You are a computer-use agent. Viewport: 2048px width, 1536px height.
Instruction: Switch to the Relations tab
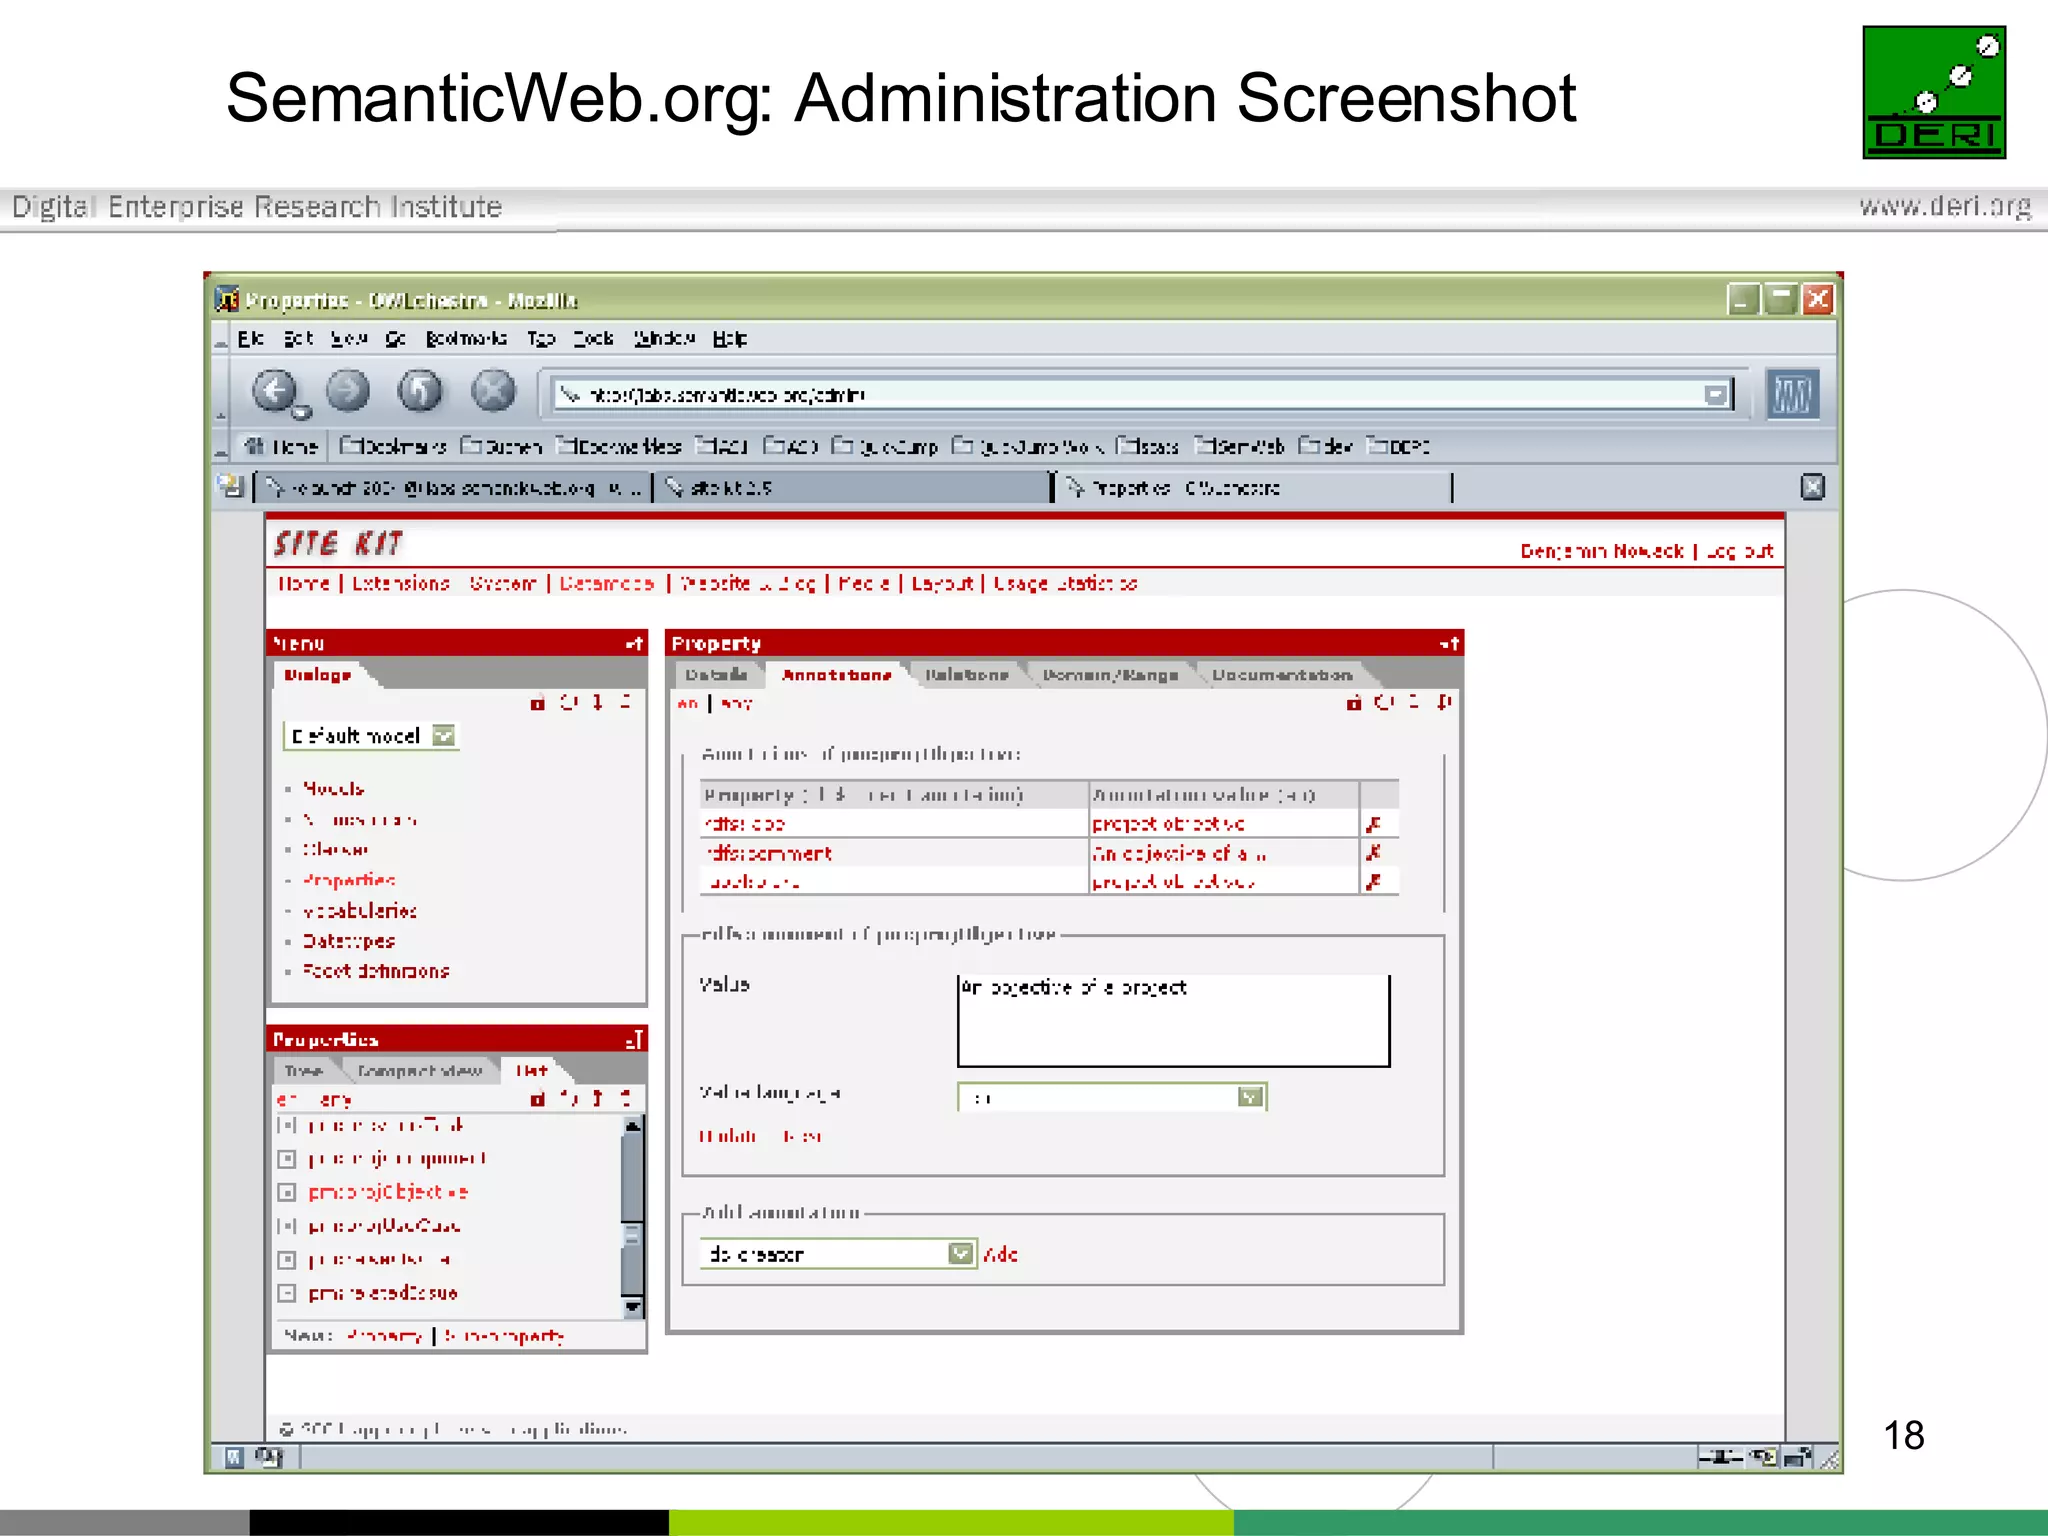(966, 675)
